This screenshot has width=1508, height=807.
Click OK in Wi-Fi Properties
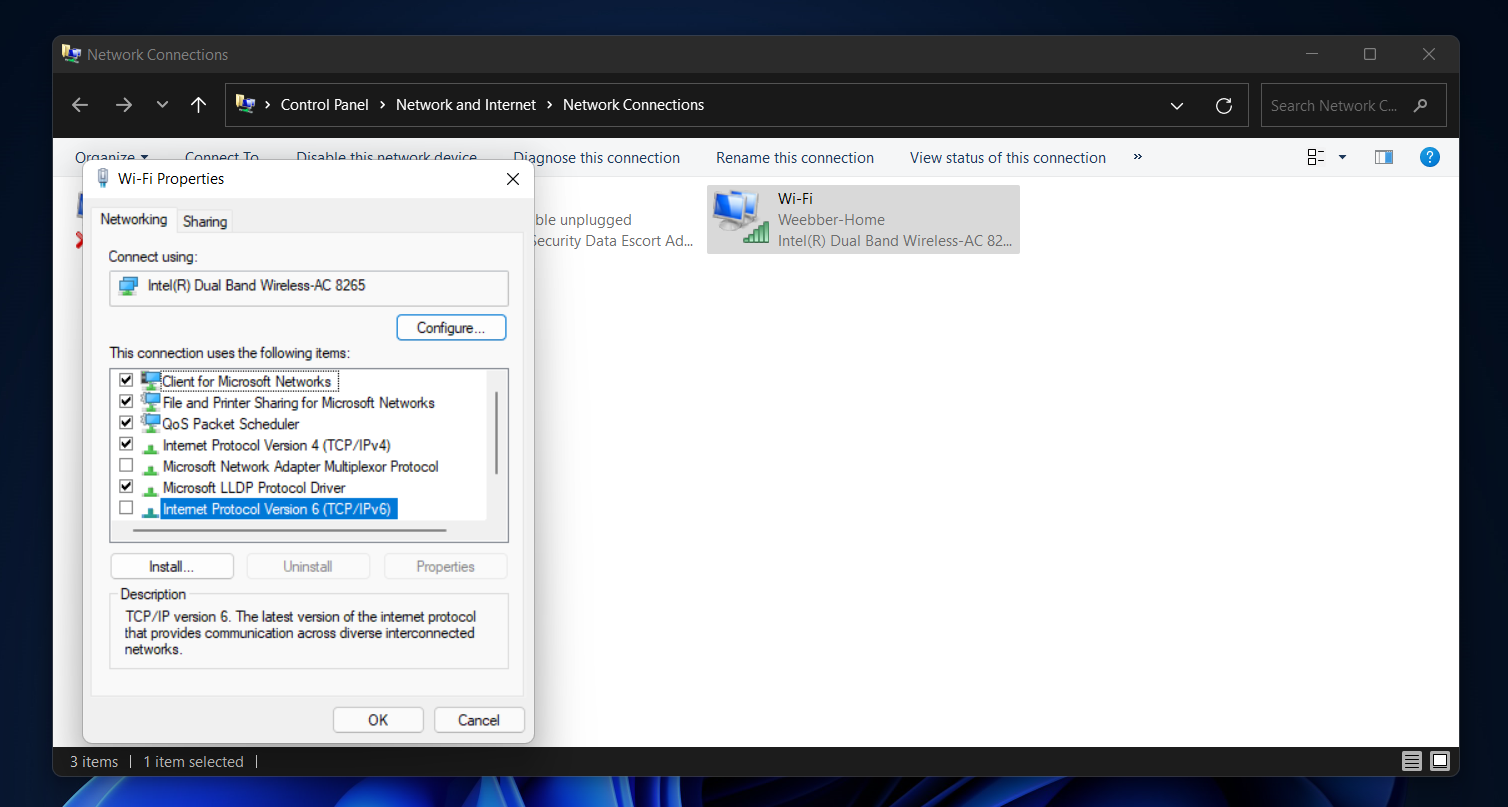point(378,720)
